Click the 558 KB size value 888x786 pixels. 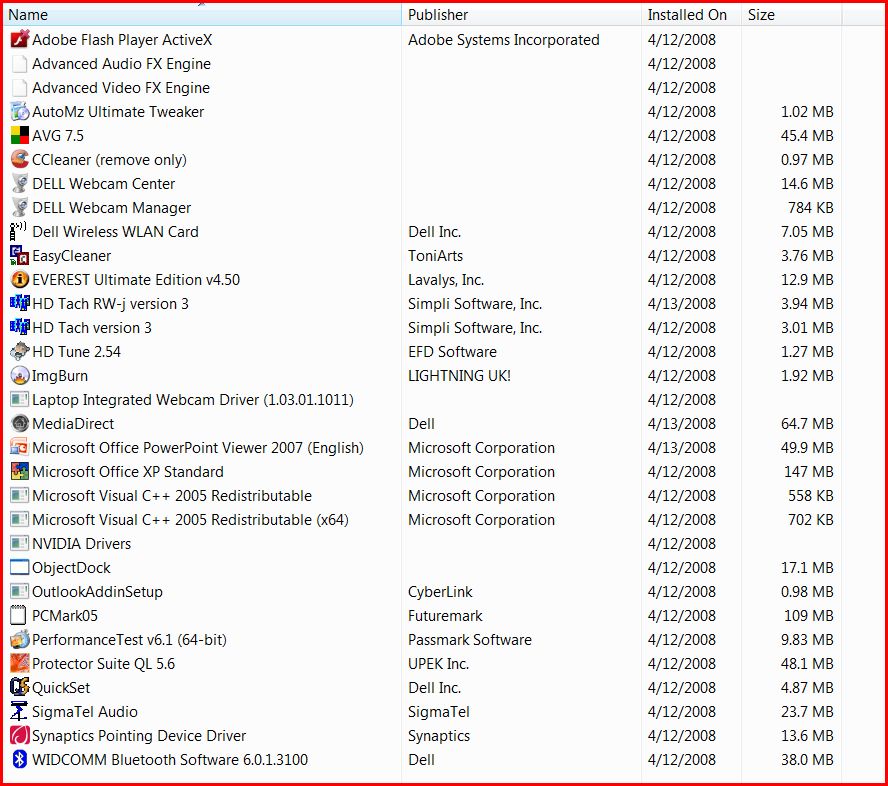pos(810,495)
